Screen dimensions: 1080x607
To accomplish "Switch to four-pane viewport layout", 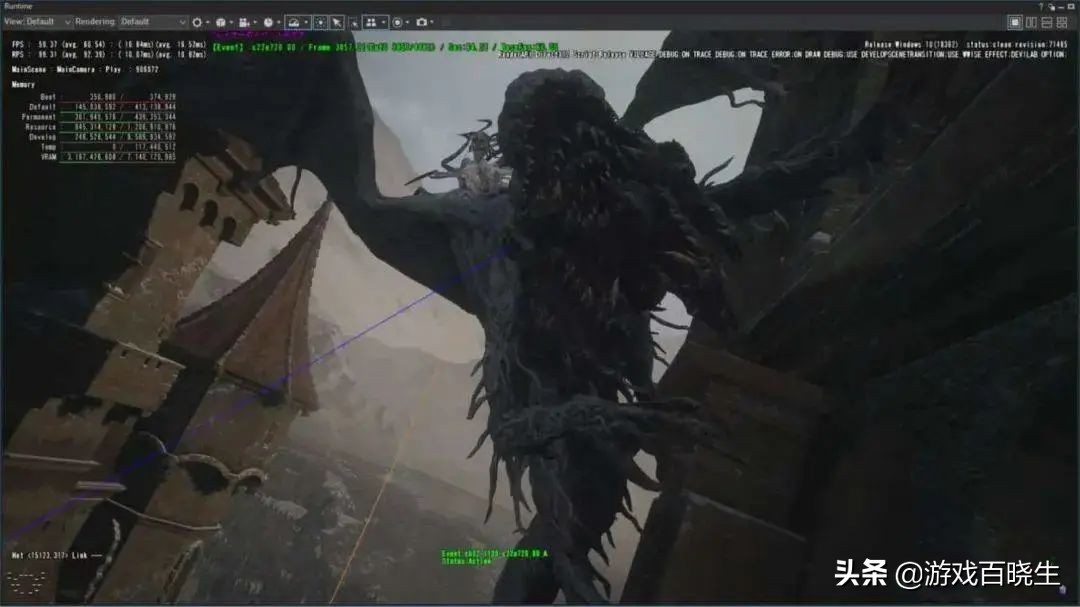I will (x=1062, y=22).
